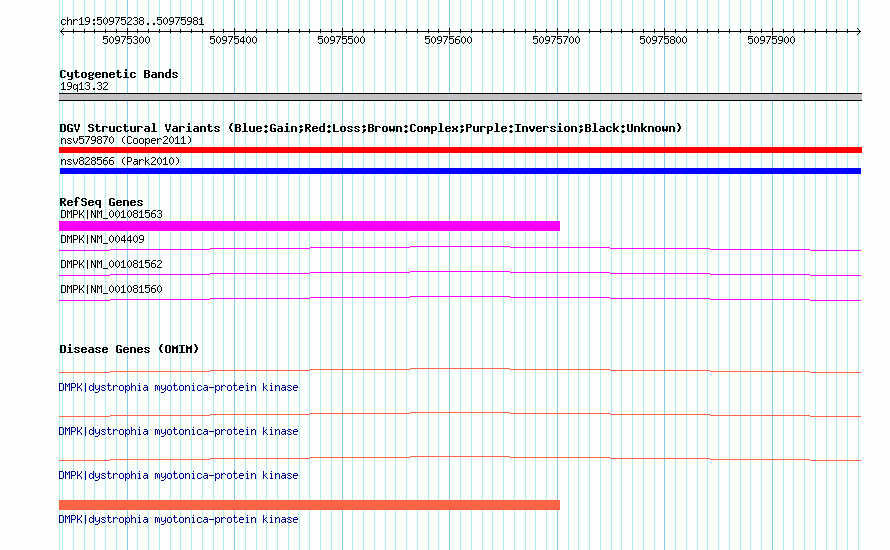Click the red nsv579870 loss variant bar
Image resolution: width=890 pixels, height=550 pixels.
460,150
